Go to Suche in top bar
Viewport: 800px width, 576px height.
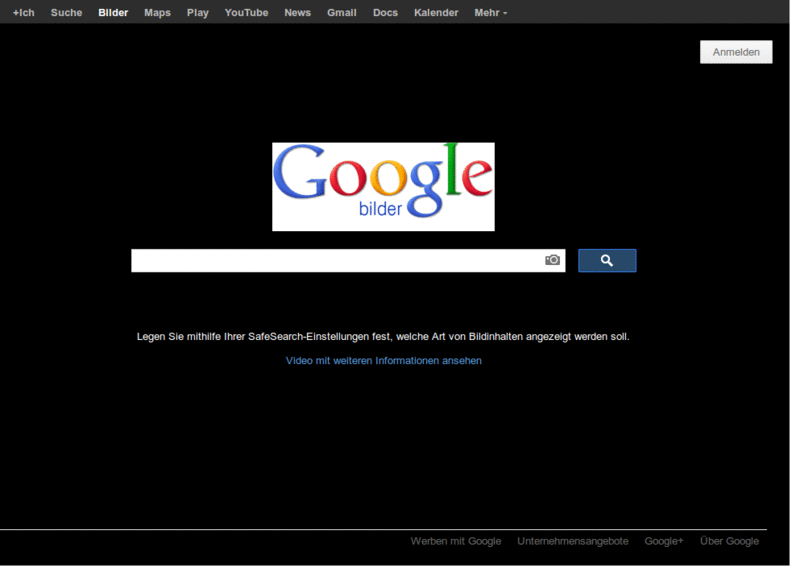(66, 13)
